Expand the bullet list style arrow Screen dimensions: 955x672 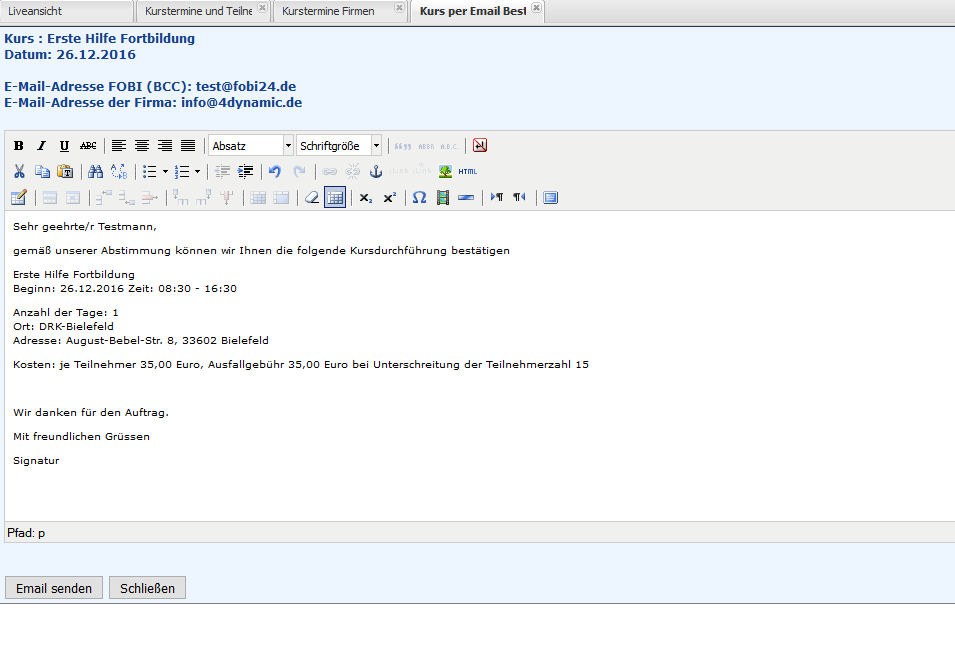(165, 172)
